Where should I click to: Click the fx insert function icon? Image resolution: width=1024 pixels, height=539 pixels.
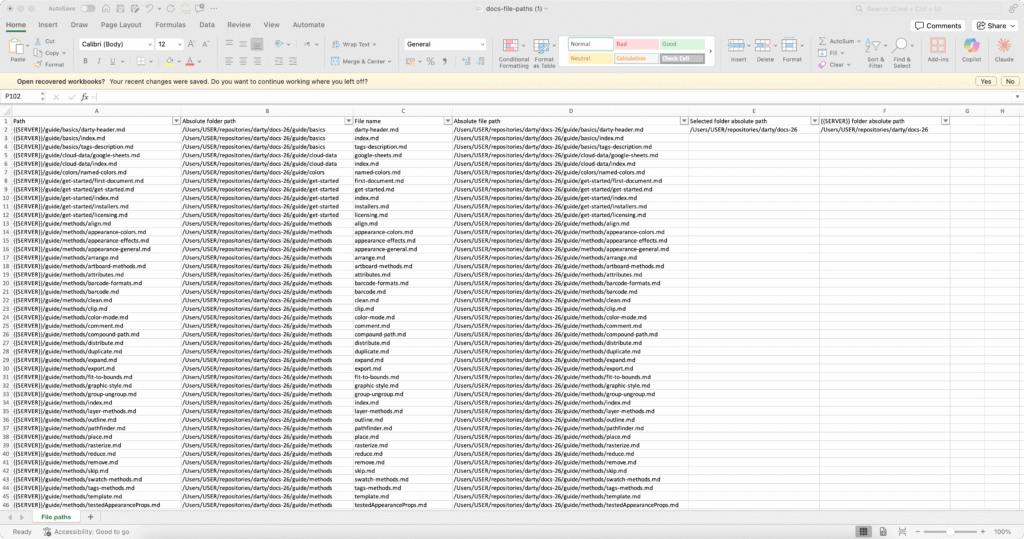click(84, 97)
